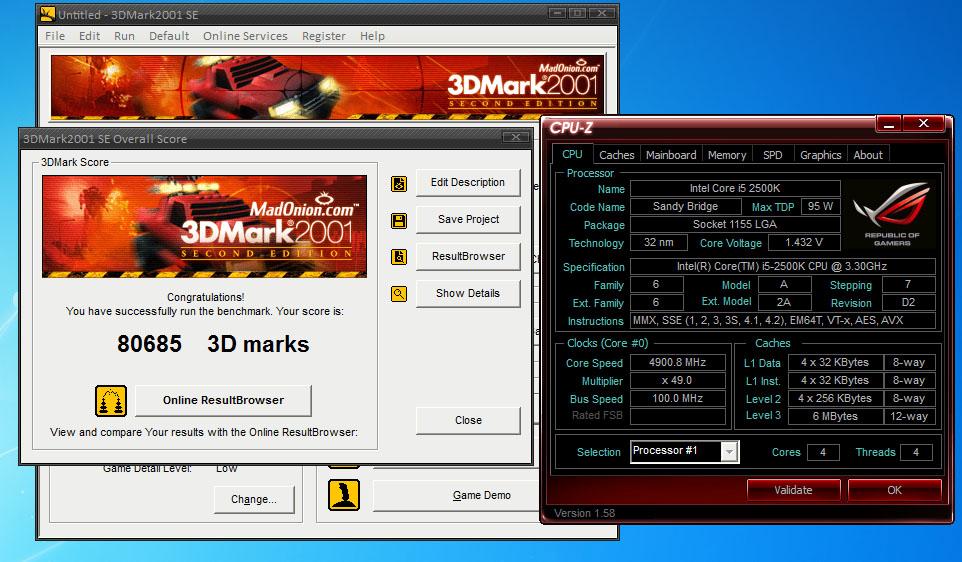This screenshot has height=562, width=962.
Task: Open the Register menu
Action: pyautogui.click(x=323, y=36)
